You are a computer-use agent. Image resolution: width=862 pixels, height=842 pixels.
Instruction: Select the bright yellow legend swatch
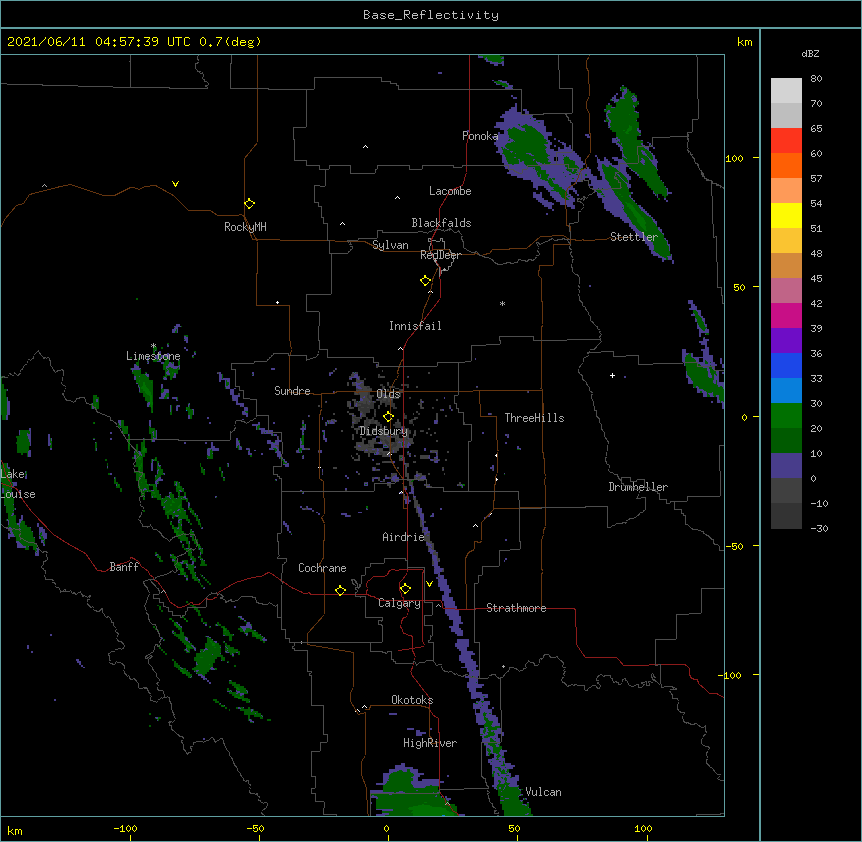pos(786,215)
